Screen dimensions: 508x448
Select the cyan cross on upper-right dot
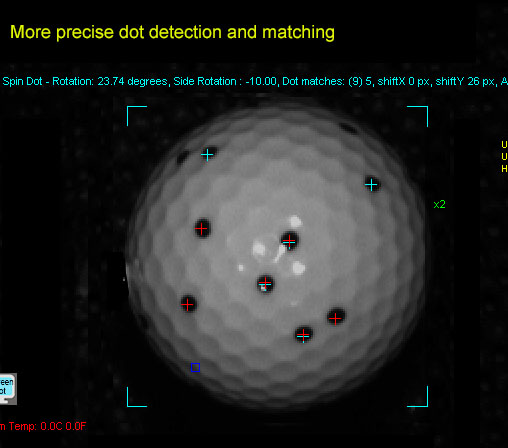[371, 185]
